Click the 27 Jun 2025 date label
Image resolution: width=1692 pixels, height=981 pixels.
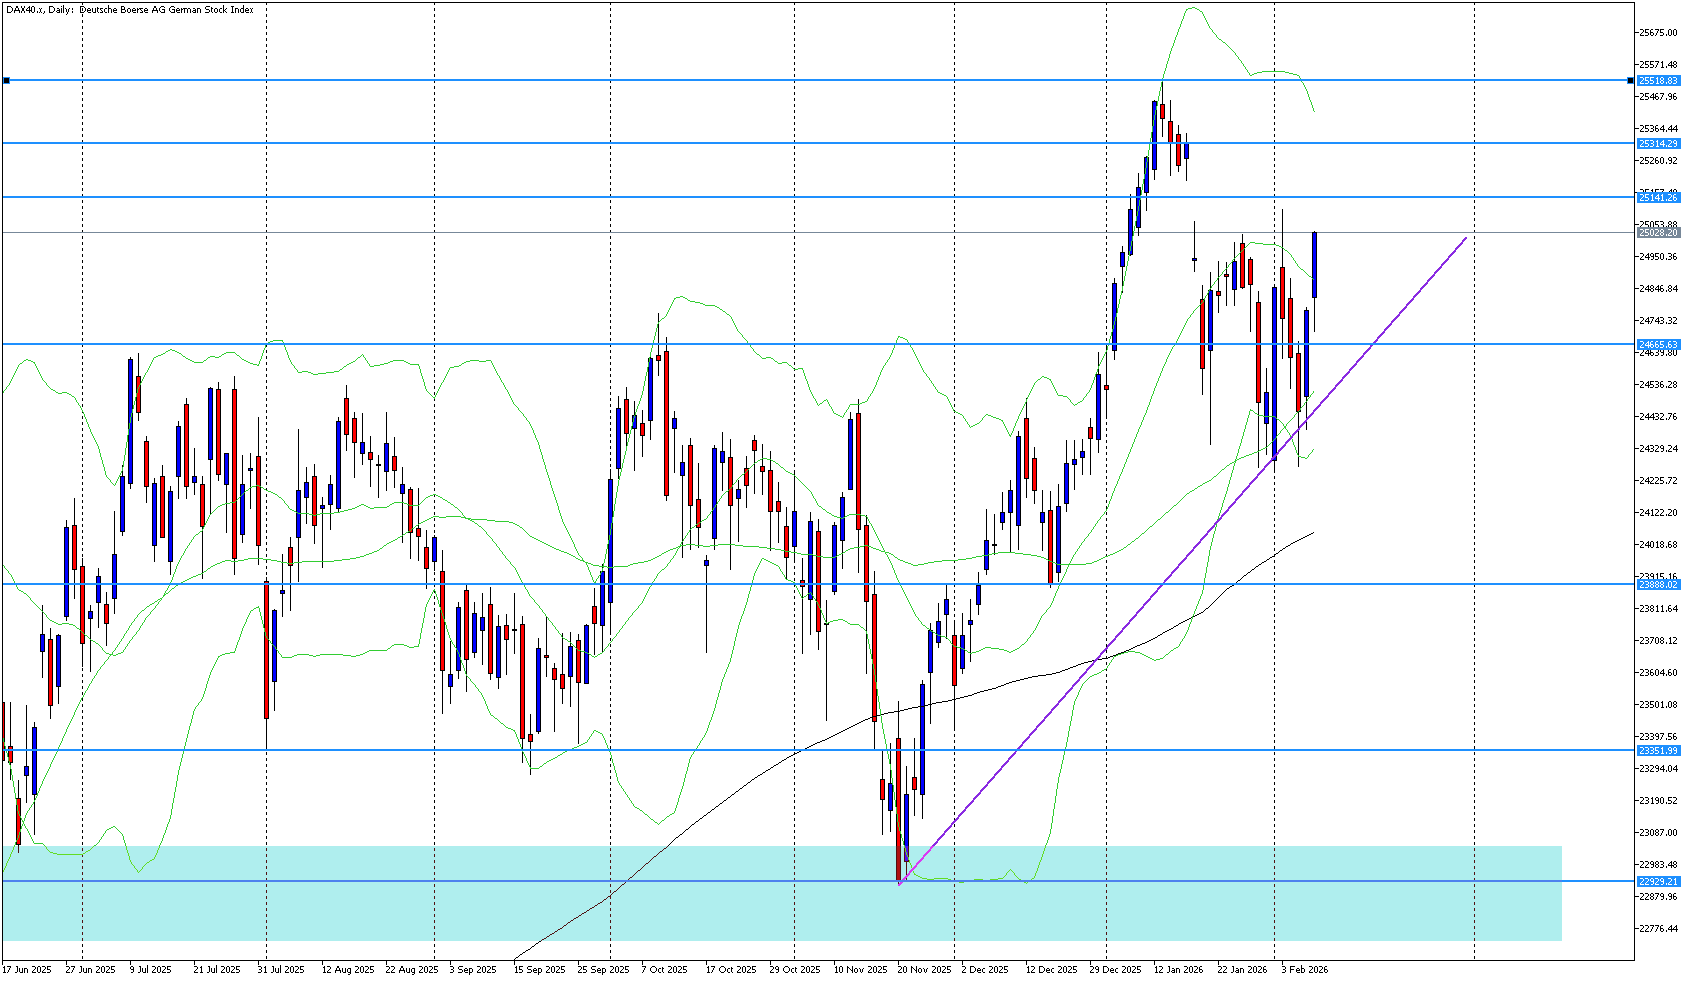coord(91,970)
